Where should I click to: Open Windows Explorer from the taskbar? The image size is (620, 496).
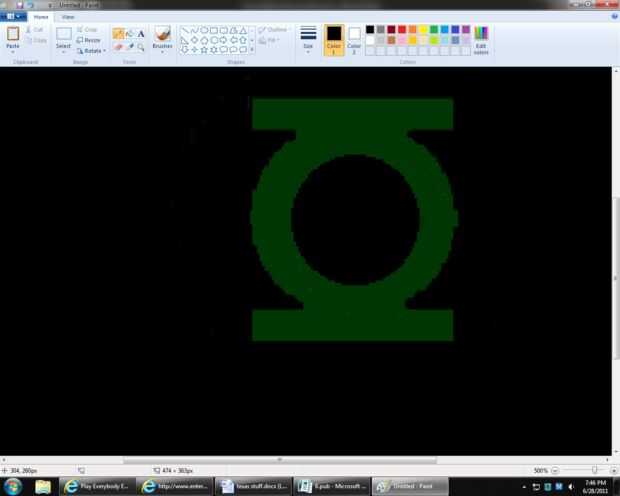(x=43, y=487)
